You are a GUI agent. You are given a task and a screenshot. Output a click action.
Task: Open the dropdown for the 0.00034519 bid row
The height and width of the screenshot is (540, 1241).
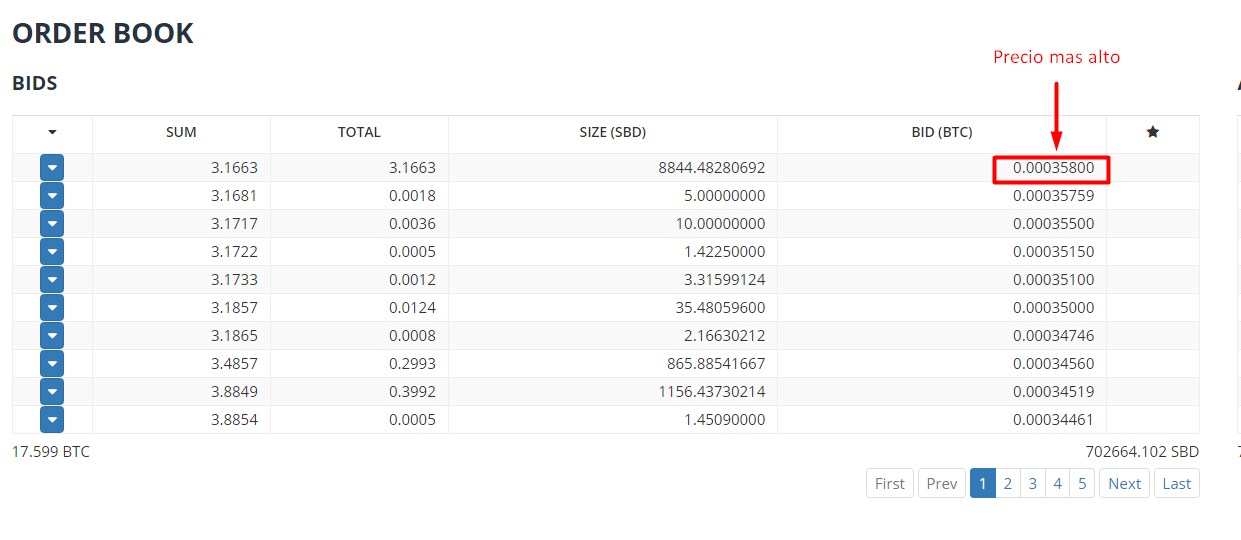pos(52,392)
